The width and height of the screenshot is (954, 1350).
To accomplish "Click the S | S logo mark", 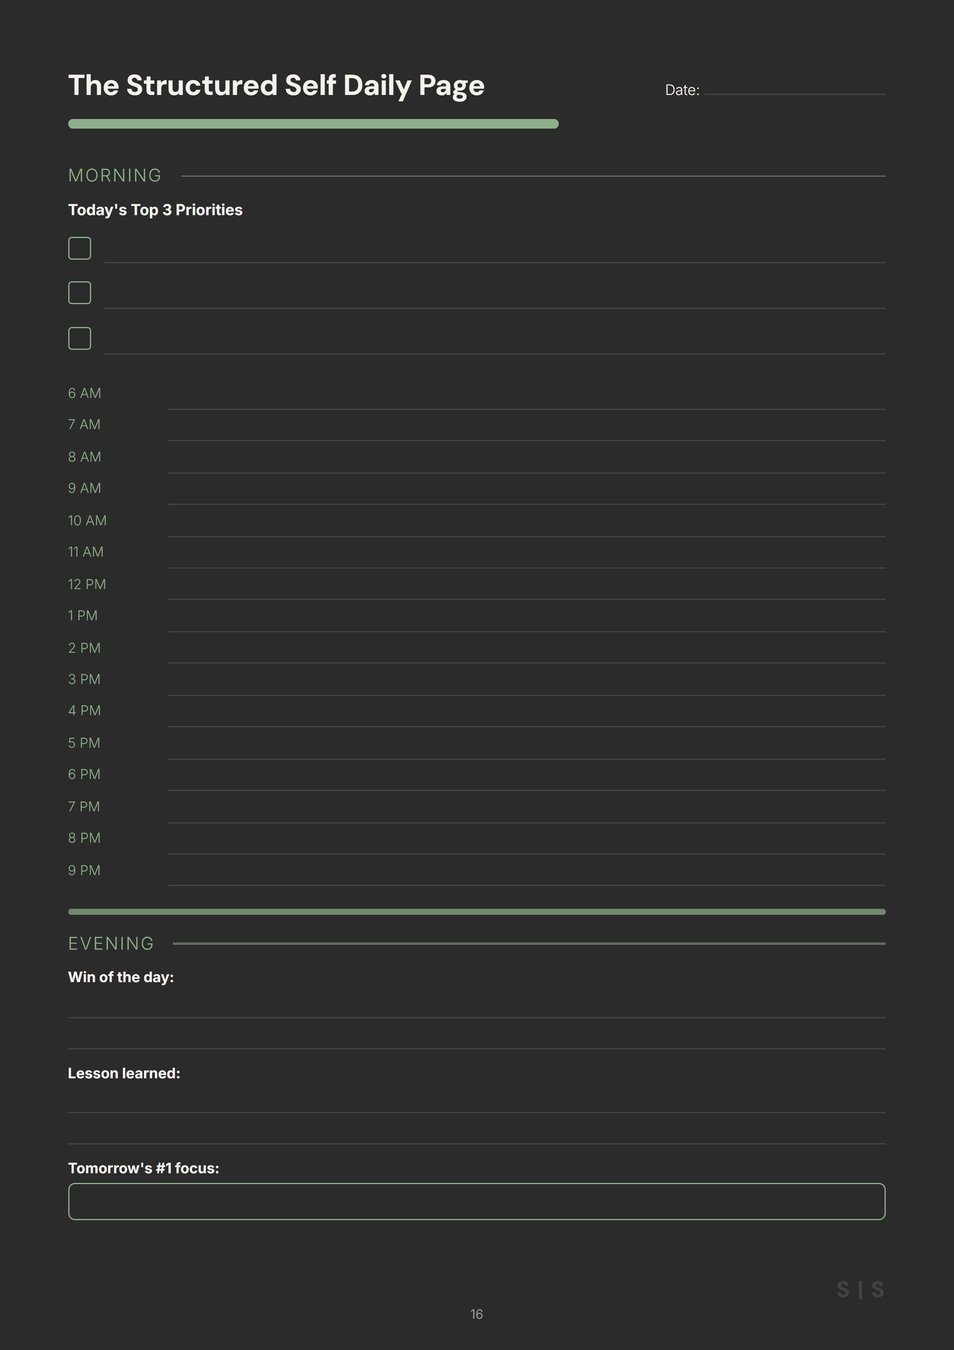I will (x=860, y=1290).
